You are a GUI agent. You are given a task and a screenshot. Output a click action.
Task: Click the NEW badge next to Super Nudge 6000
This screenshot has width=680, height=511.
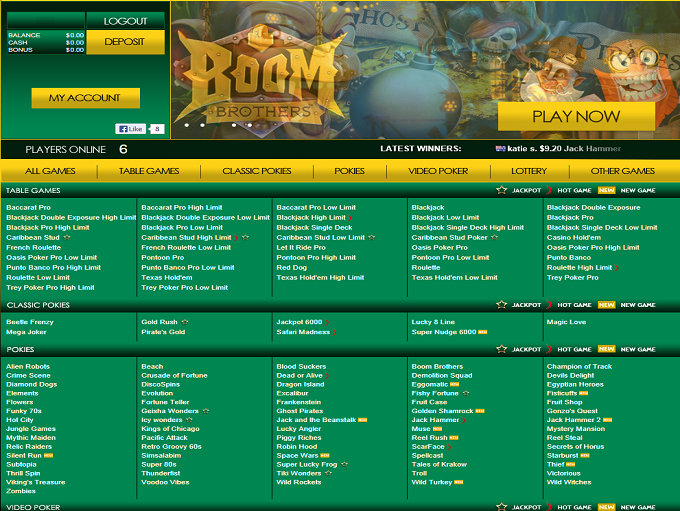pyautogui.click(x=483, y=332)
